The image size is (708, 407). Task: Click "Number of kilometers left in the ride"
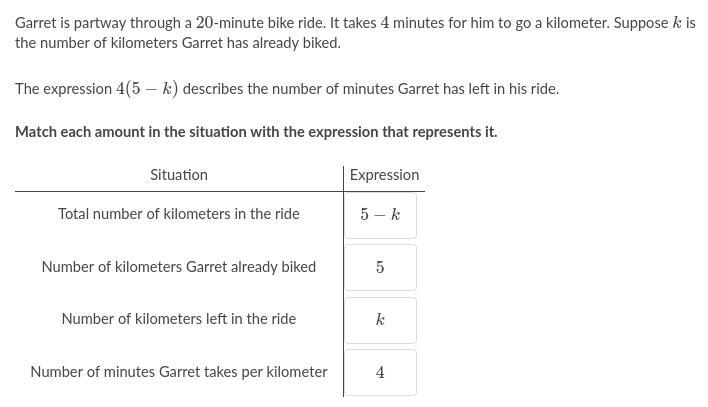[x=179, y=319]
